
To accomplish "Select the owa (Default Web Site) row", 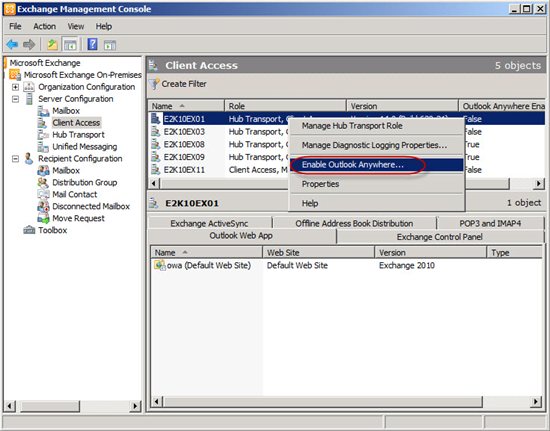I will (346, 265).
